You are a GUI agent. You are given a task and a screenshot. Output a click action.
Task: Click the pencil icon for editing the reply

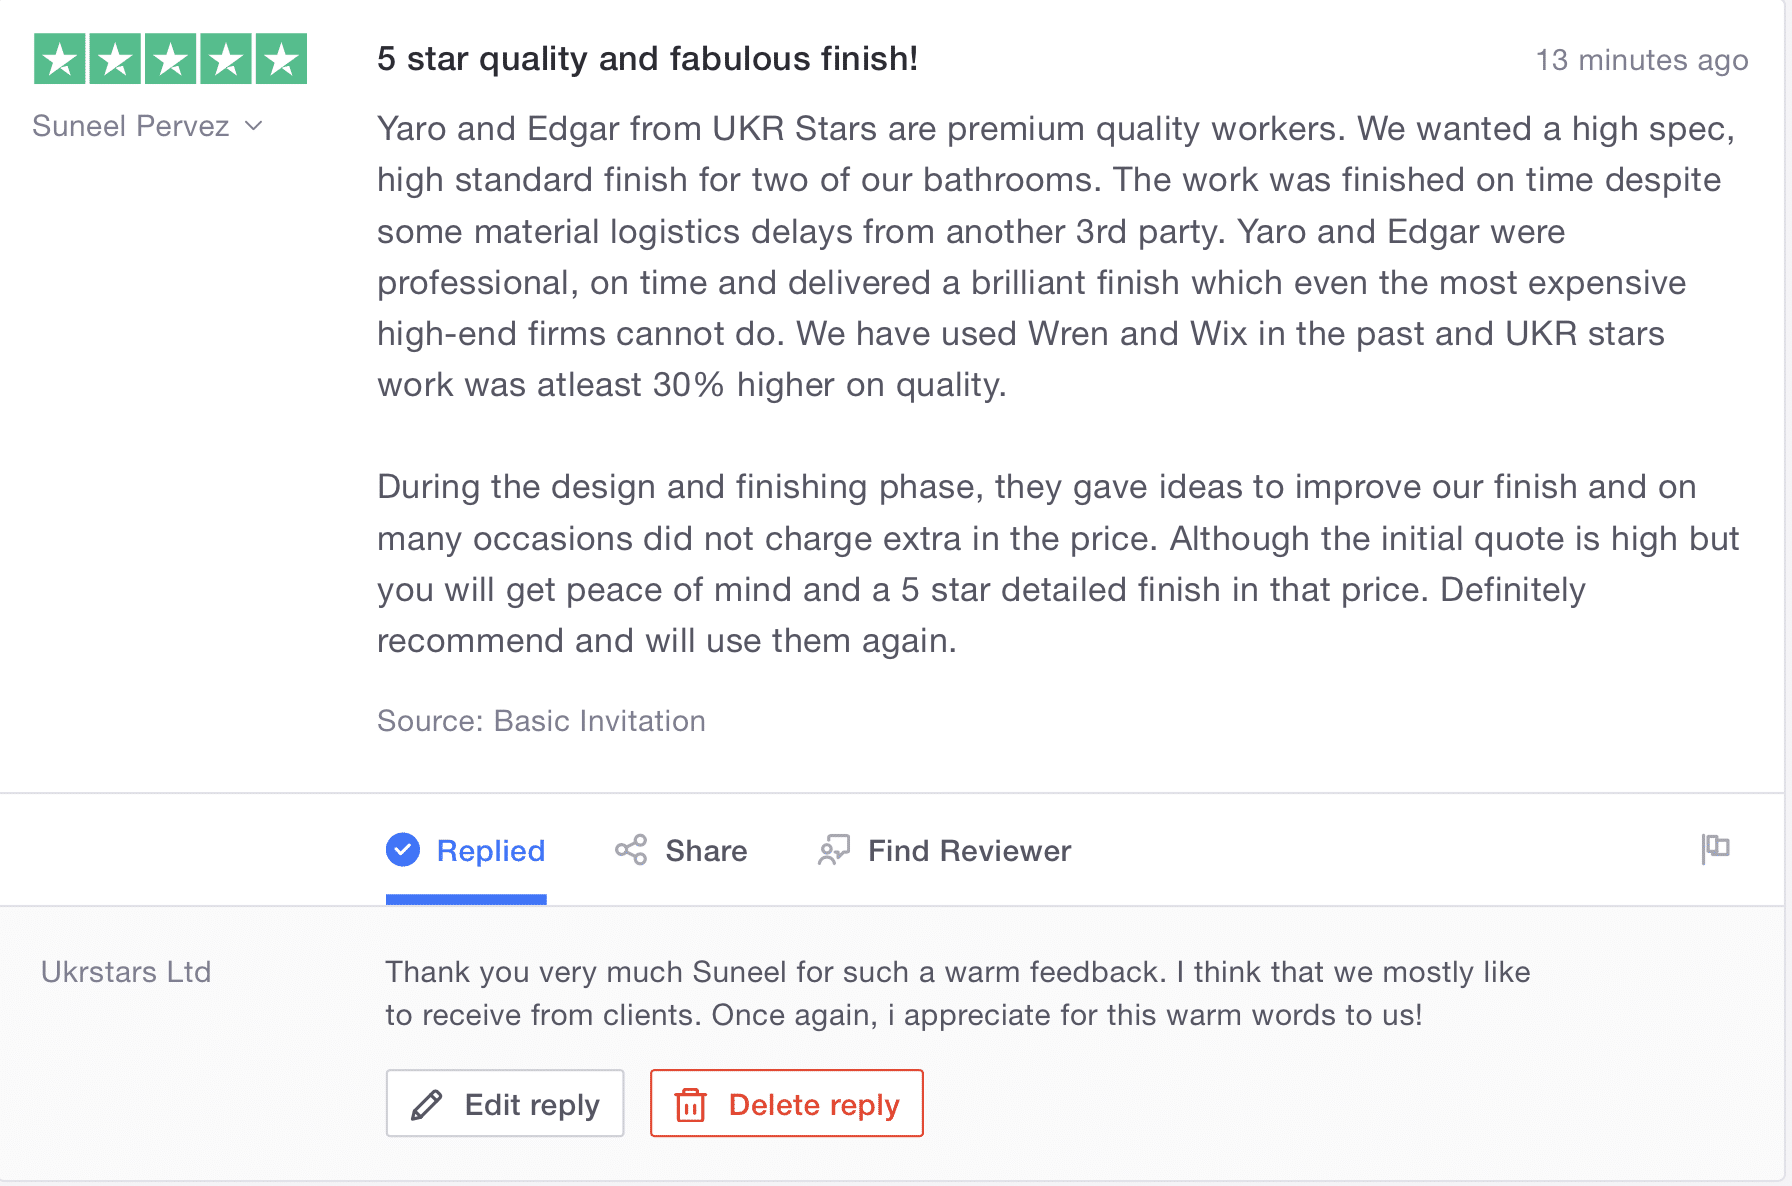point(427,1104)
